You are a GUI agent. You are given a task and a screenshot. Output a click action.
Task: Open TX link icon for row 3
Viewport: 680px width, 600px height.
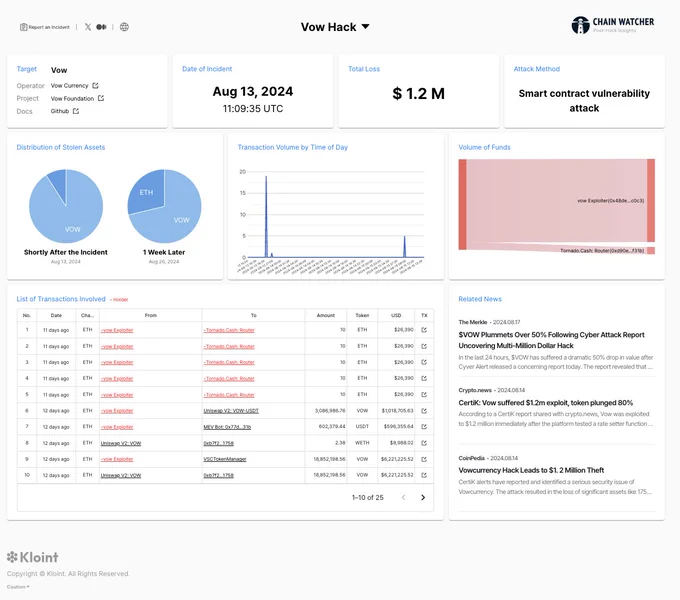(424, 362)
